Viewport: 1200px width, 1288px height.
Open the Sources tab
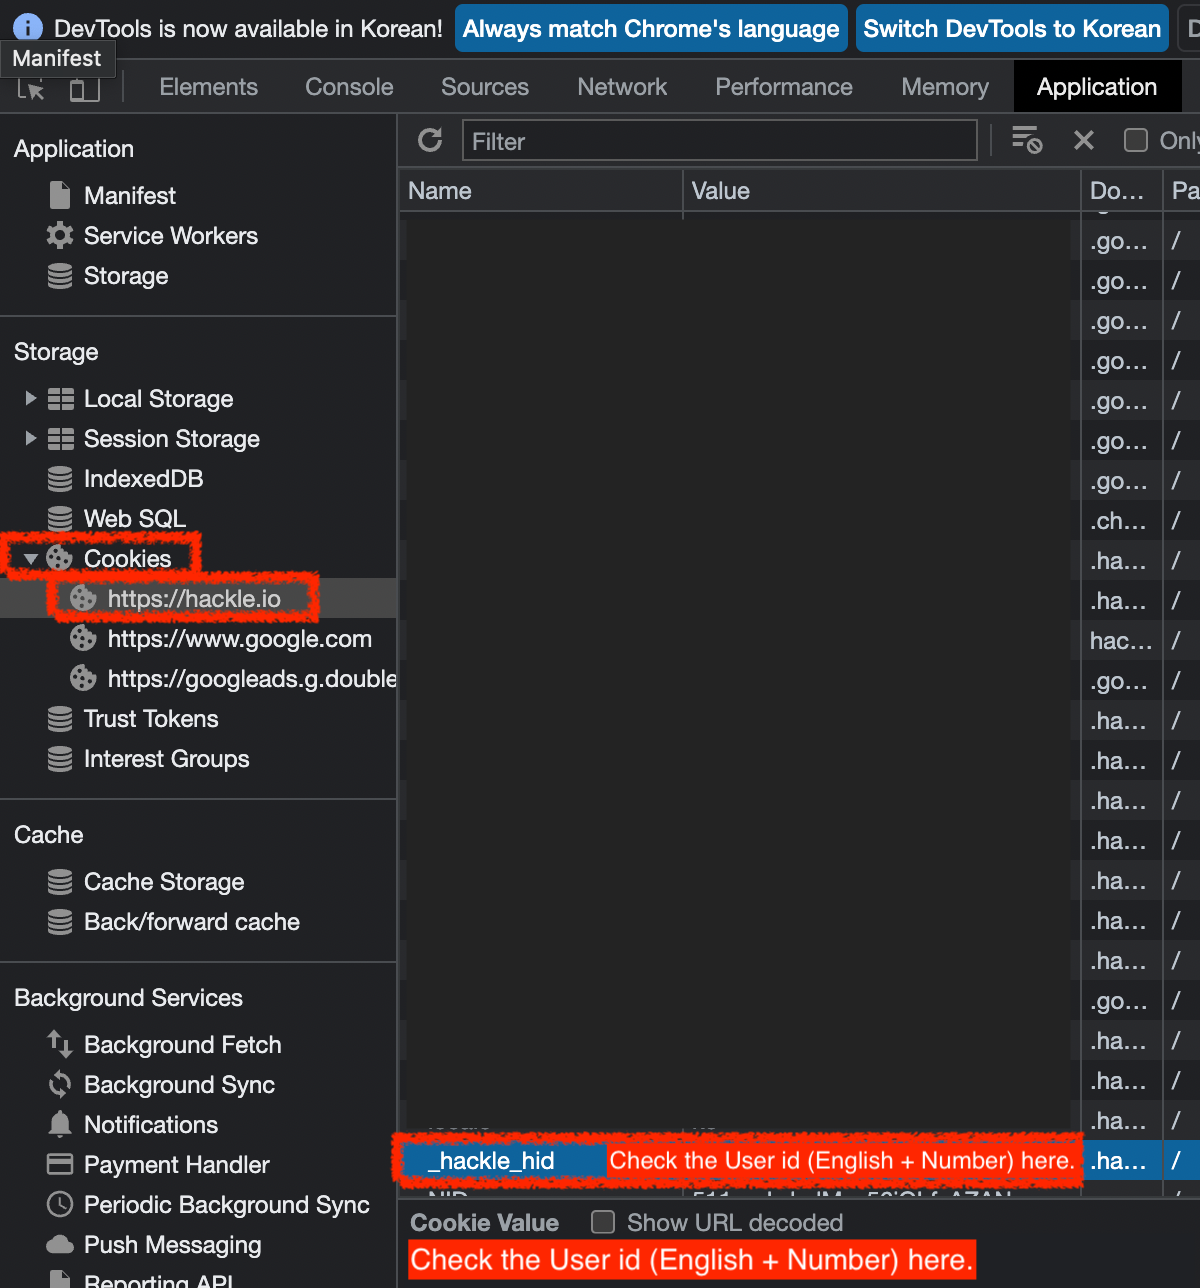coord(485,87)
